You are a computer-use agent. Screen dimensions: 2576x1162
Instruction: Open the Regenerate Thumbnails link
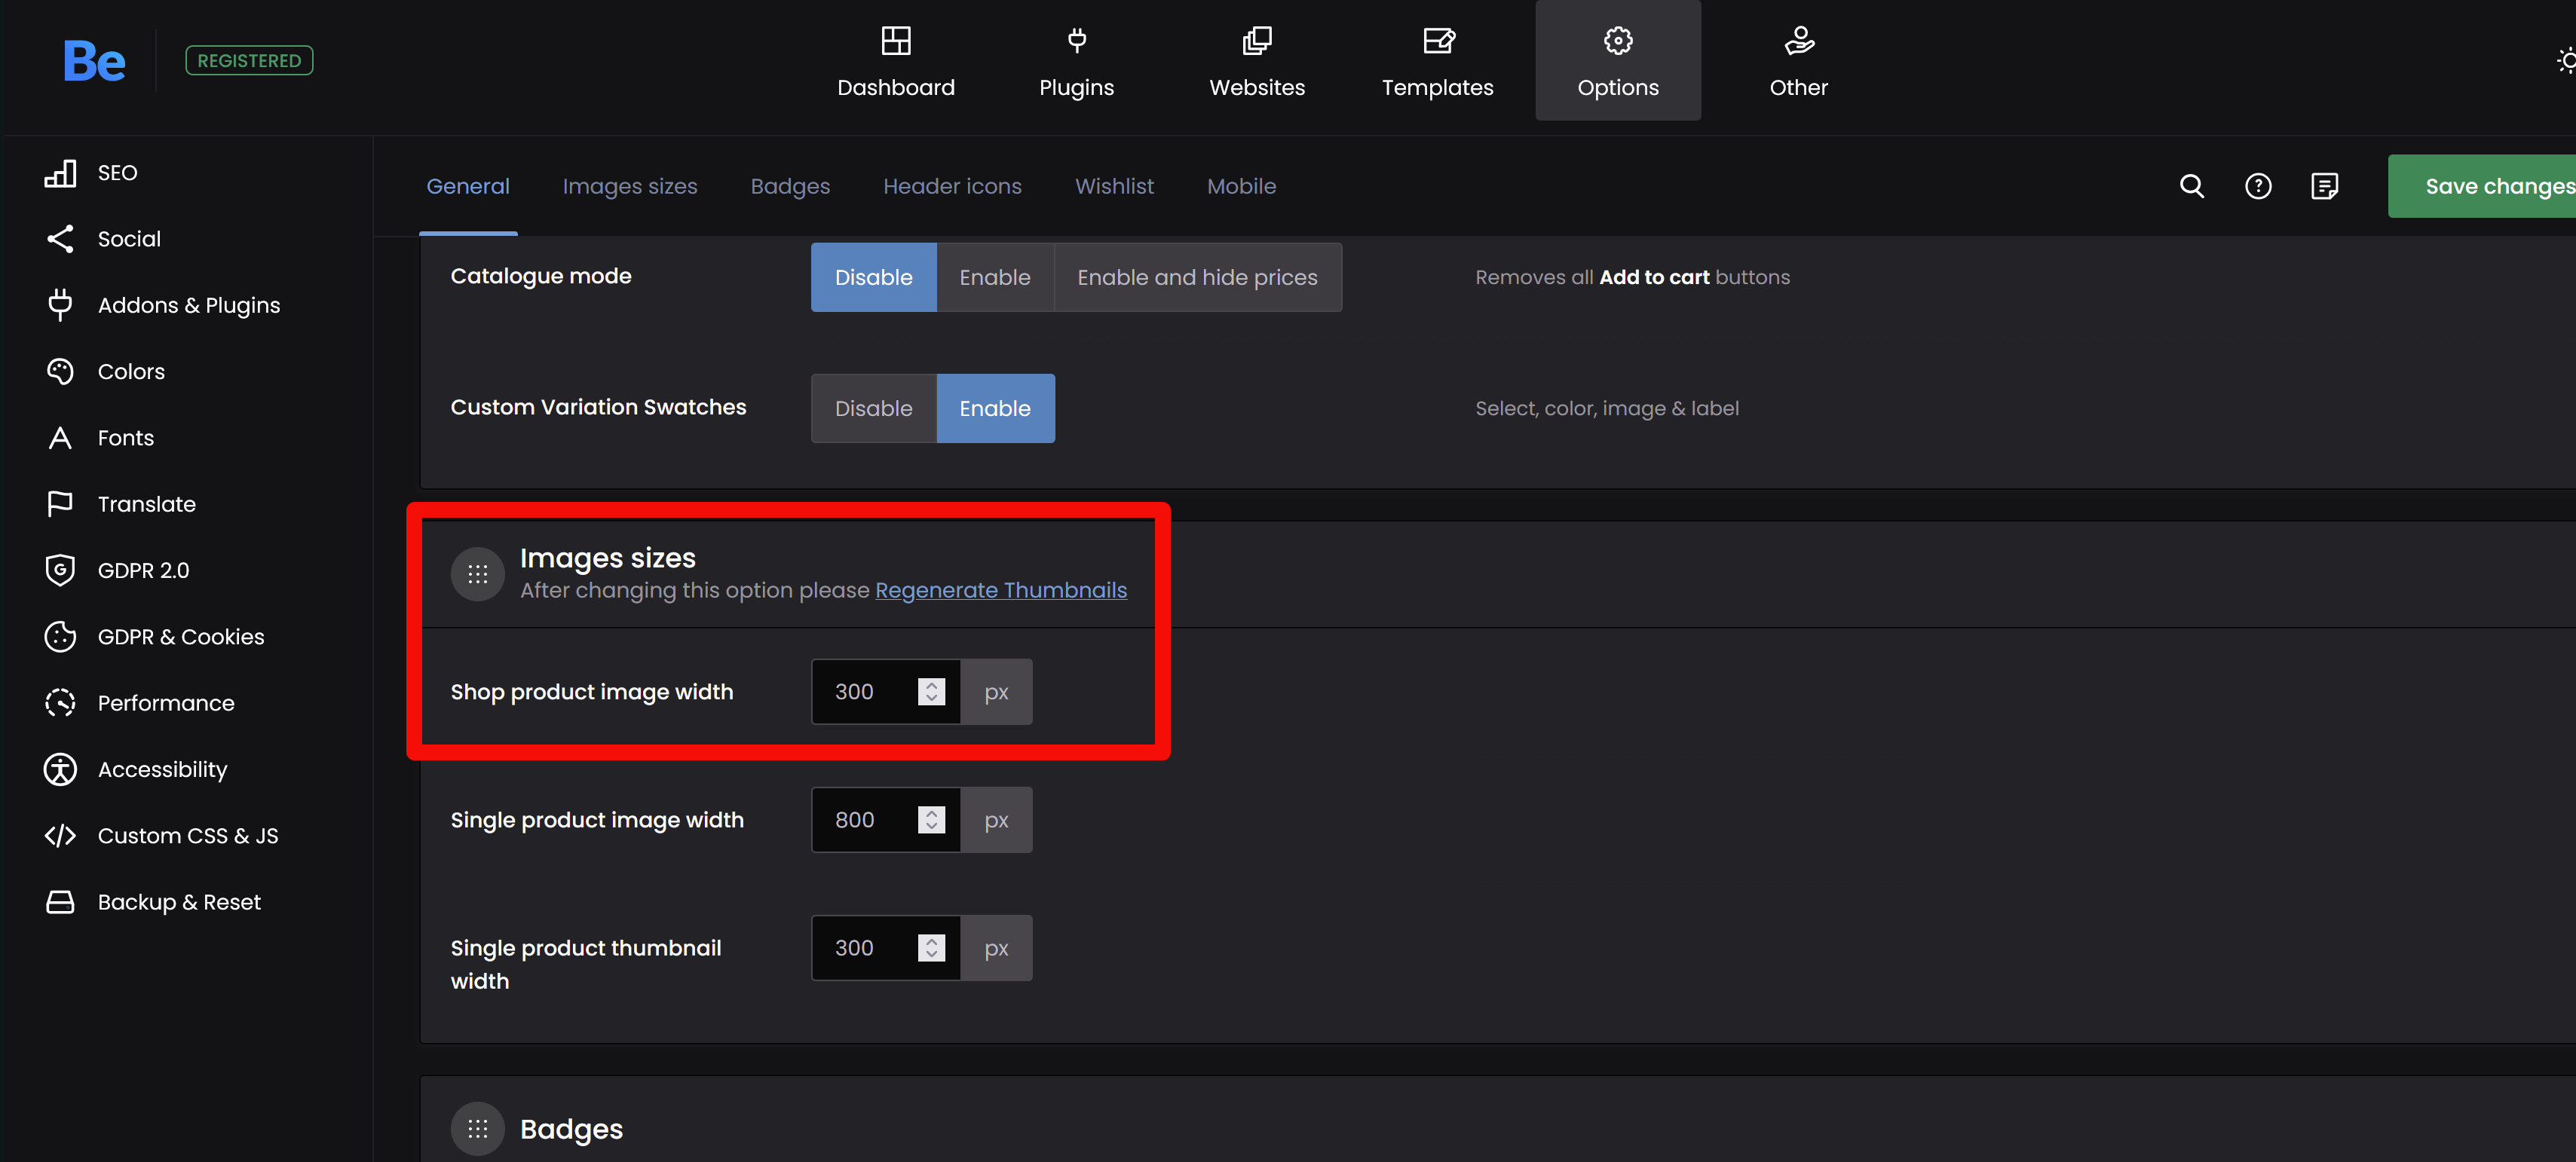[x=1000, y=590]
